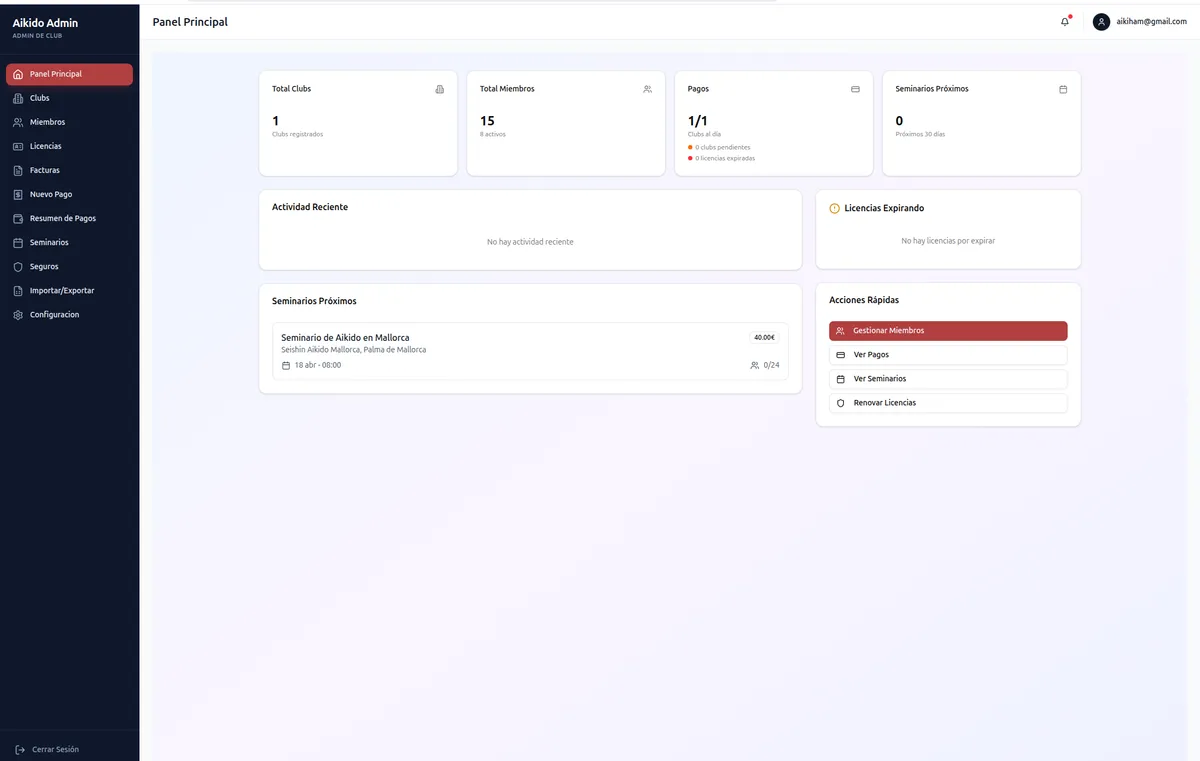Navigate to Seminarios in sidebar
The image size is (1200, 761).
(x=49, y=242)
